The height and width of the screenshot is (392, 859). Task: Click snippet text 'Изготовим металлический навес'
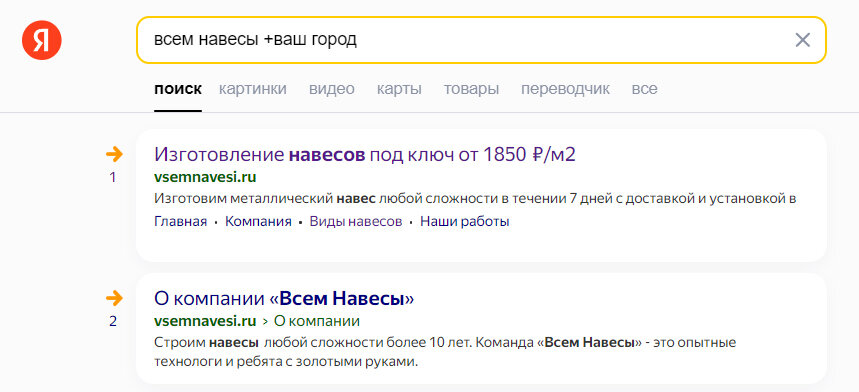point(265,199)
